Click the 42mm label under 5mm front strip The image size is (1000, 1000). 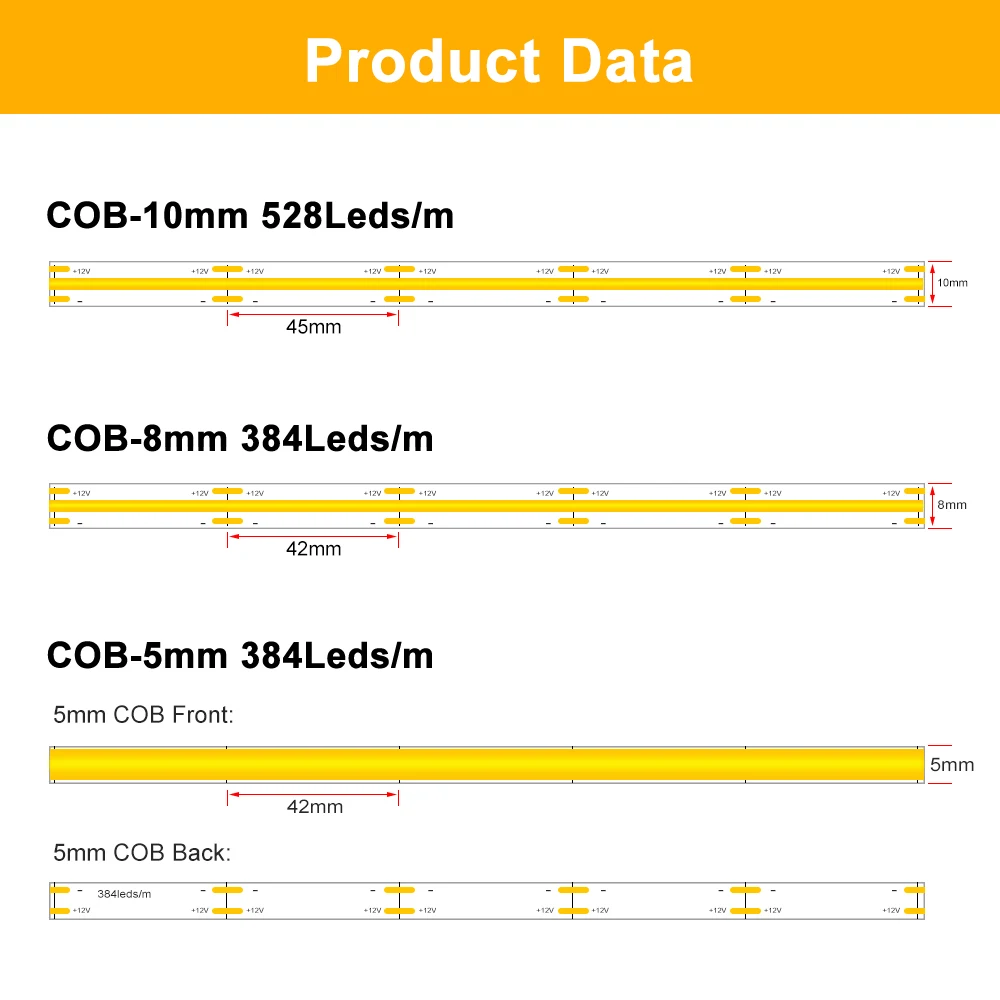point(314,807)
